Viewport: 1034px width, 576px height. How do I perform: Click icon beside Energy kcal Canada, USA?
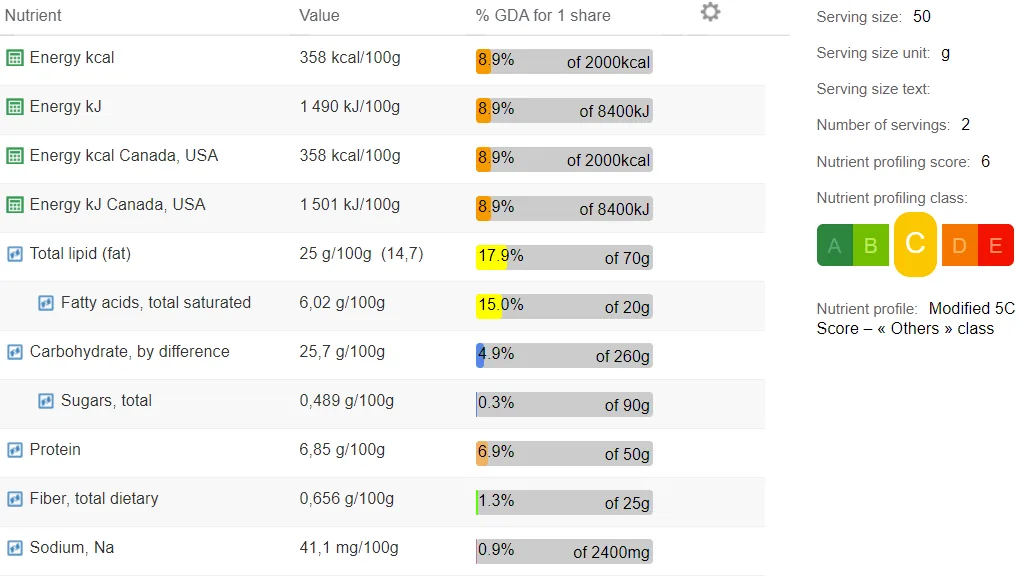[15, 156]
